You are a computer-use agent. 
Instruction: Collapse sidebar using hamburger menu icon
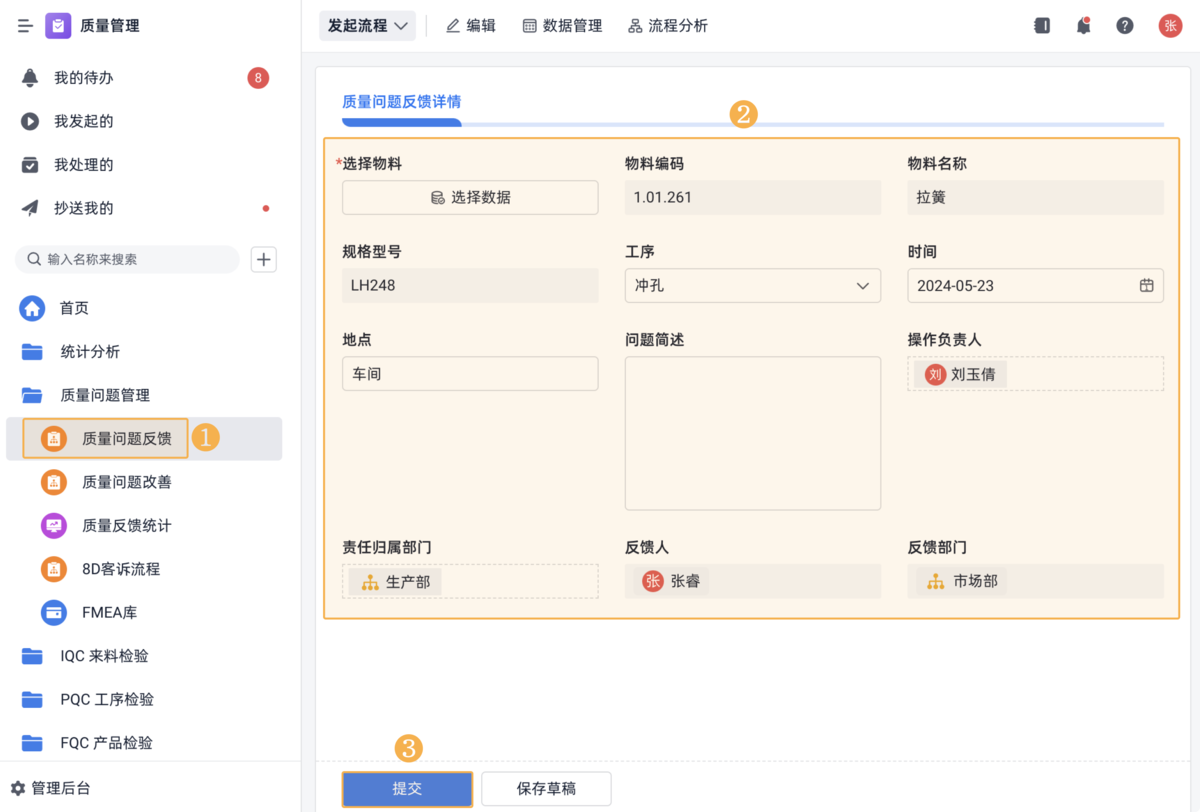click(x=25, y=26)
